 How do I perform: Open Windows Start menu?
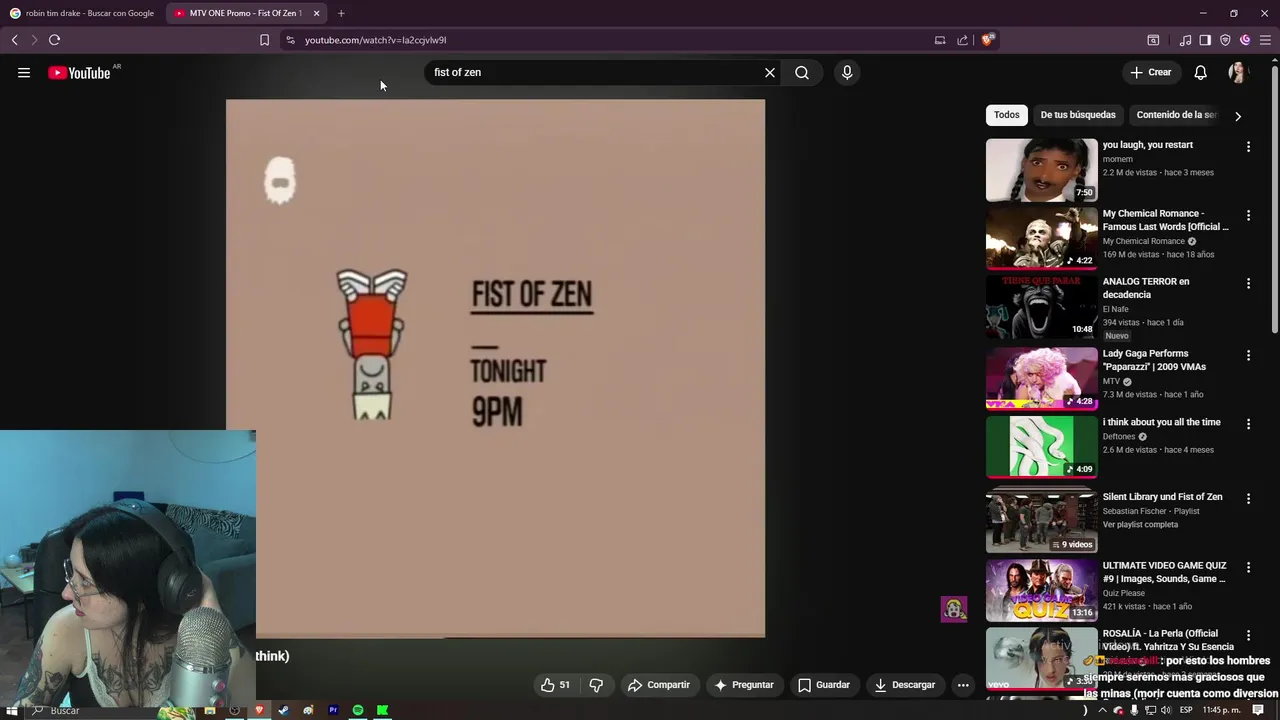point(12,710)
